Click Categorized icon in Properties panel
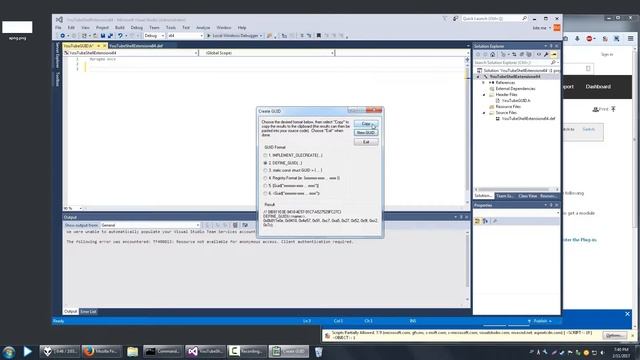Viewport: 640px width, 360px height. point(478,221)
